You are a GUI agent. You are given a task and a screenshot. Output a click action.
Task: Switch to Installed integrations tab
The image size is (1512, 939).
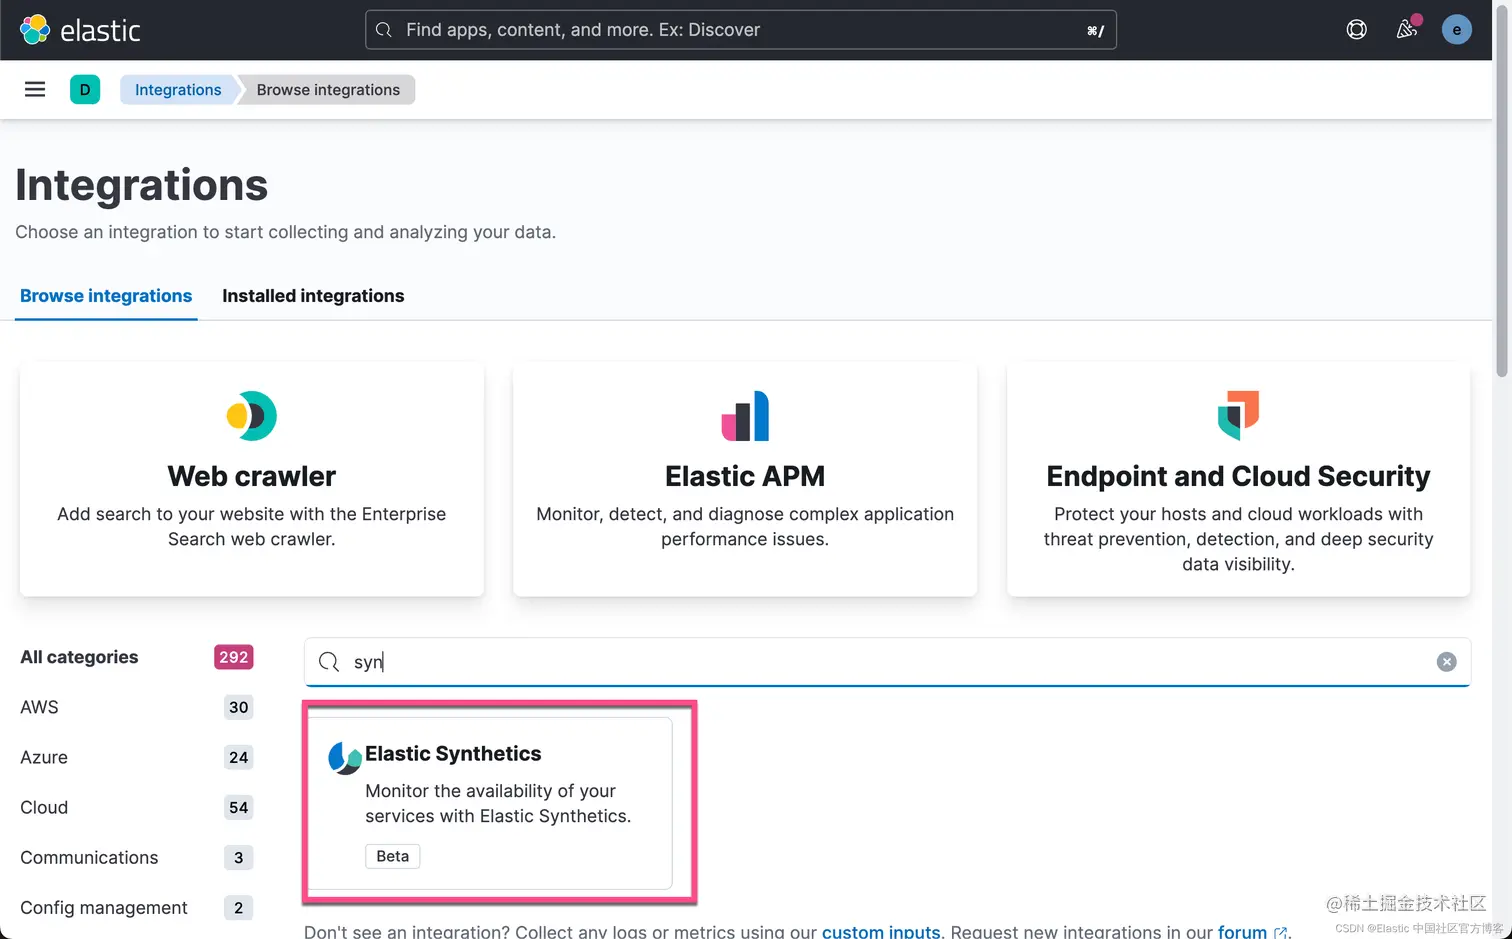[313, 296]
